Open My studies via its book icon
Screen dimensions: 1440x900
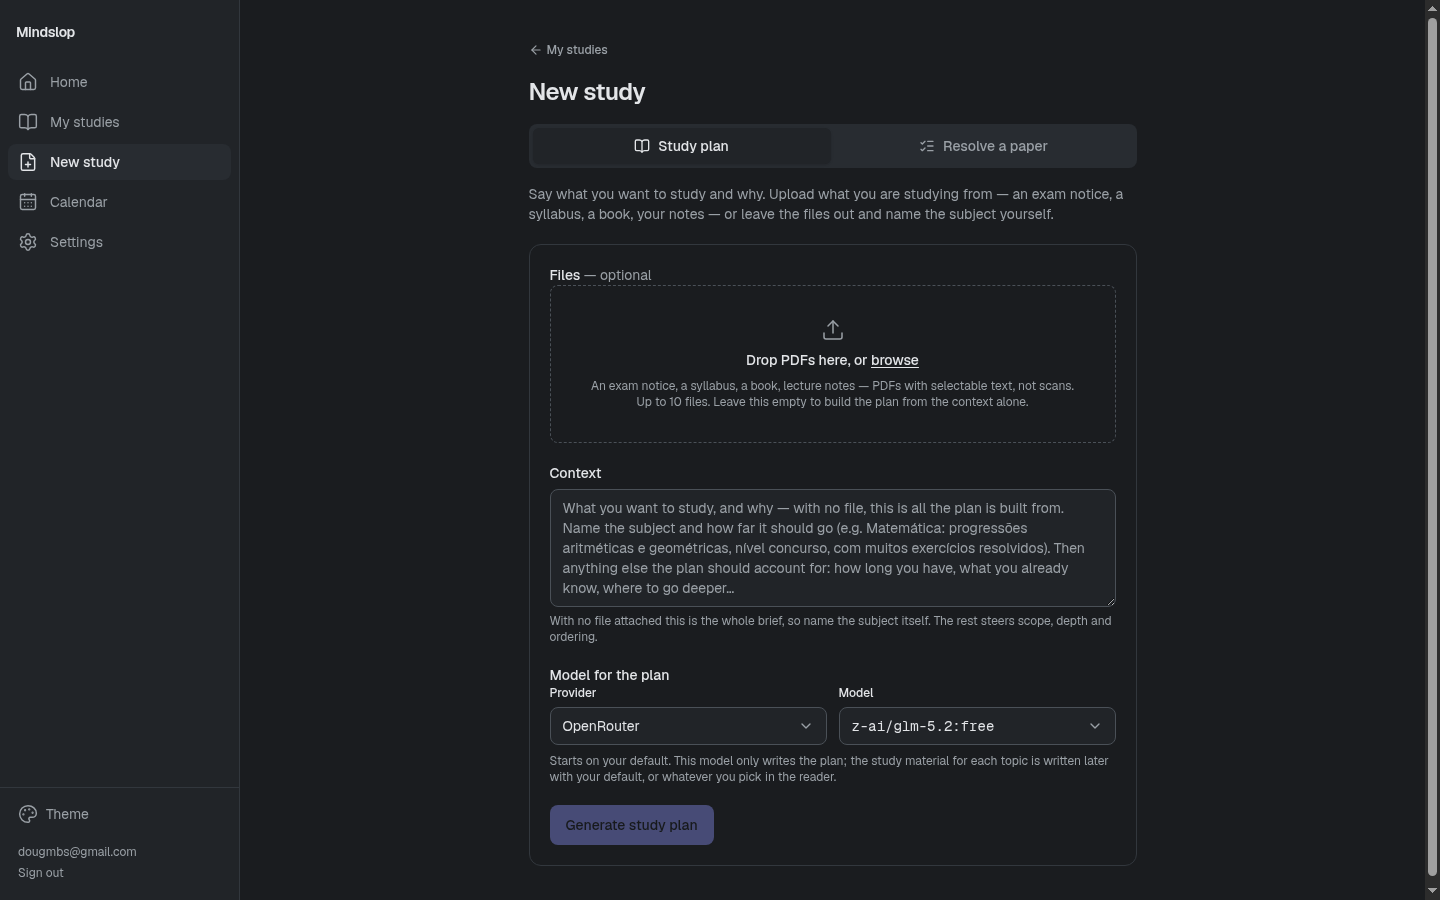[28, 122]
